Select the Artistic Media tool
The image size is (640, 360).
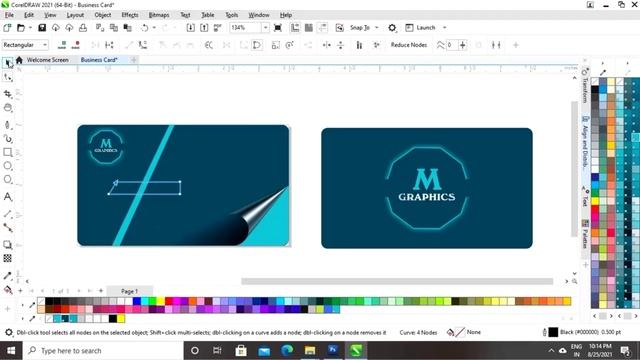click(x=8, y=139)
